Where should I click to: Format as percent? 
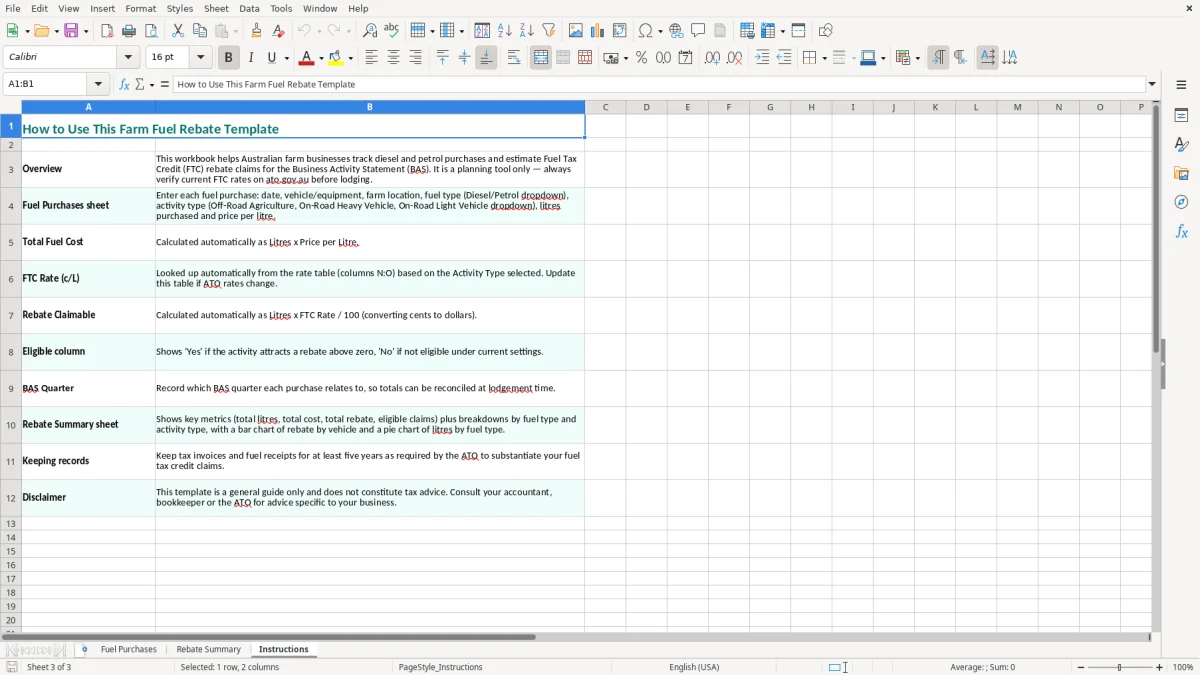pyautogui.click(x=642, y=58)
